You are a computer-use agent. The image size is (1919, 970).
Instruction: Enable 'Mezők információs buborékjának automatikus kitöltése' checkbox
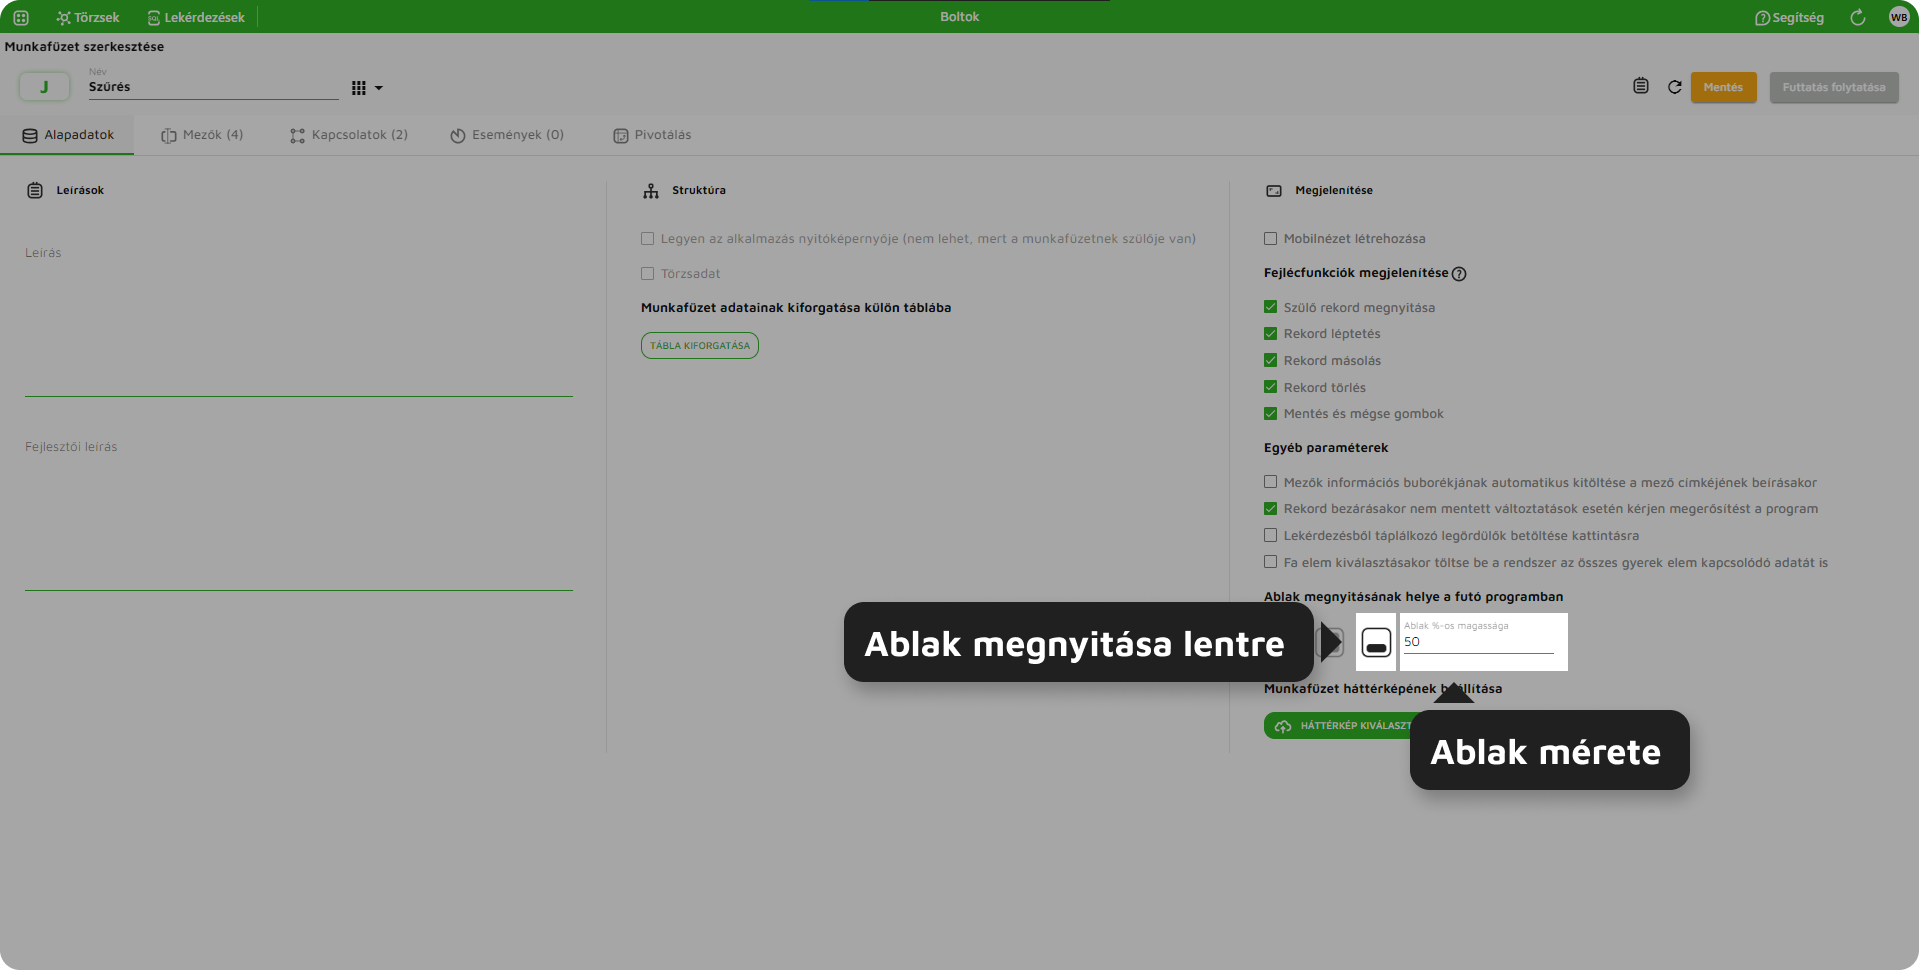click(1270, 482)
